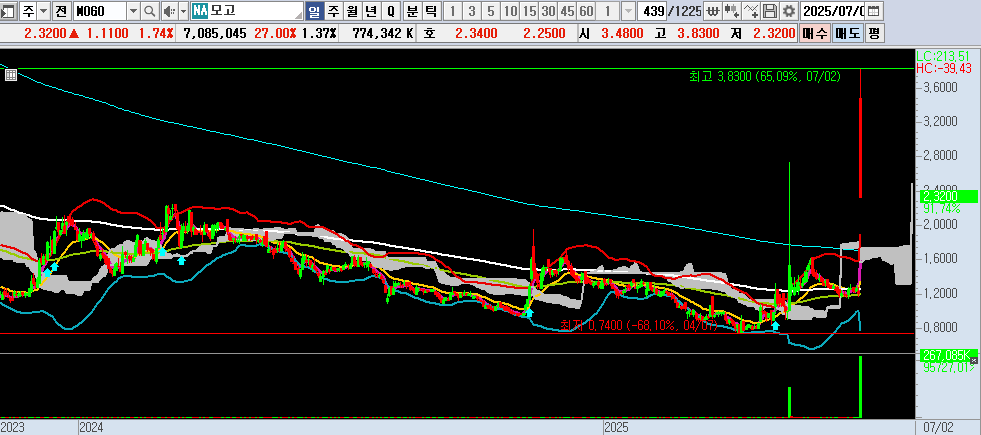981x435 pixels.
Task: Click the 최고 3.8300 high price label
Action: click(x=764, y=76)
